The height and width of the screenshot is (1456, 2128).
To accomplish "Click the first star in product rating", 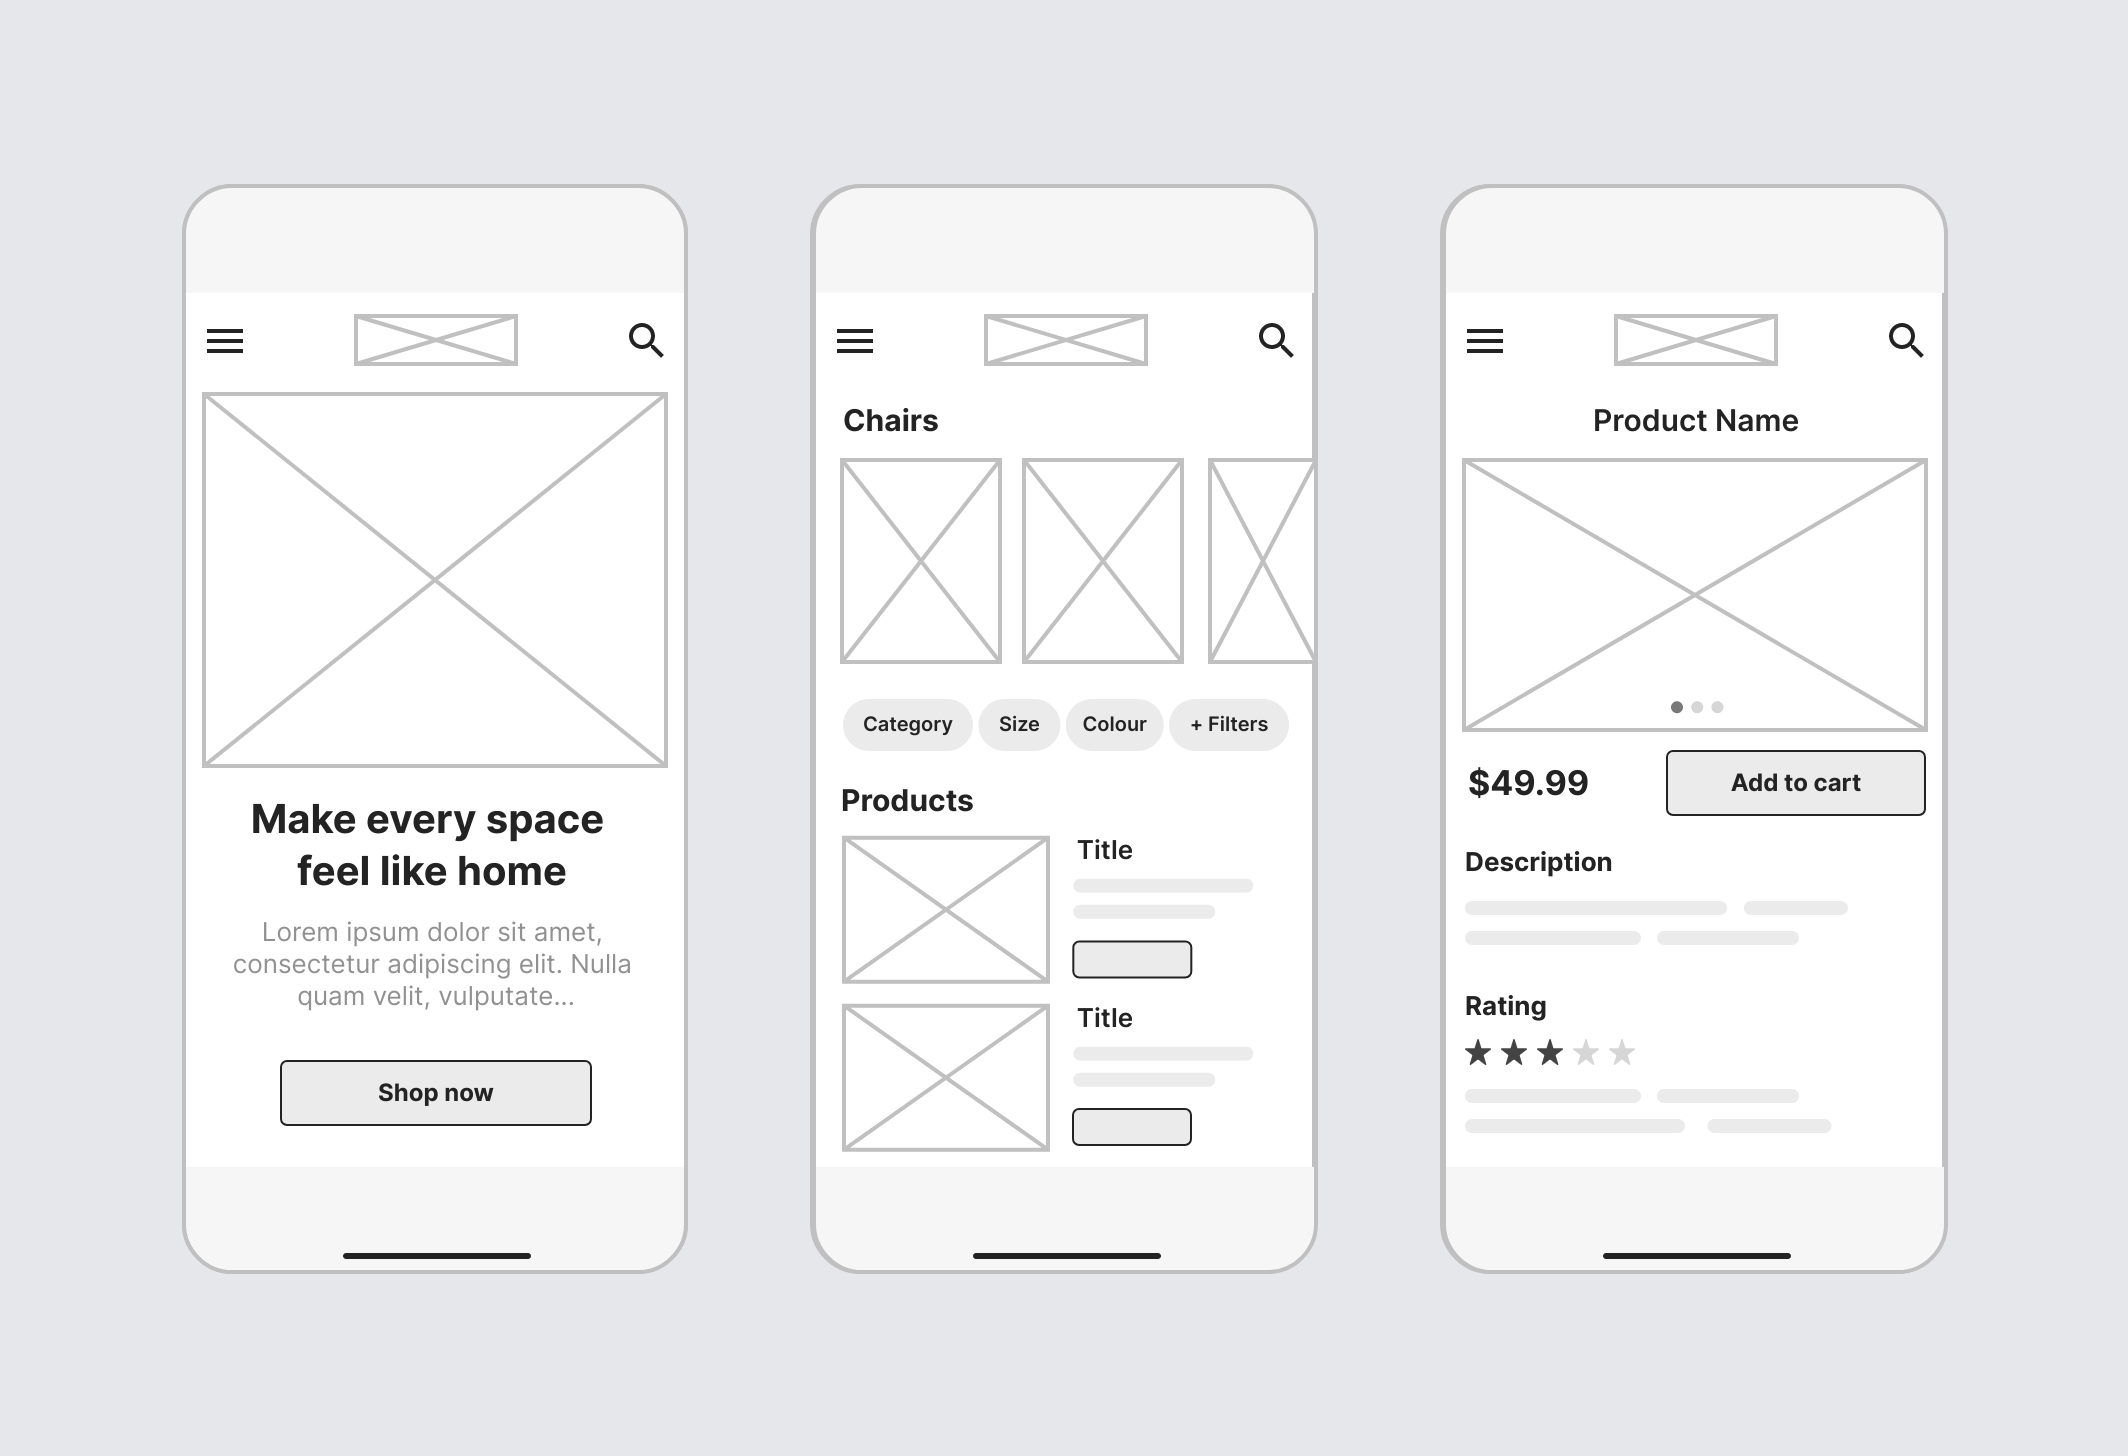I will coord(1480,1055).
